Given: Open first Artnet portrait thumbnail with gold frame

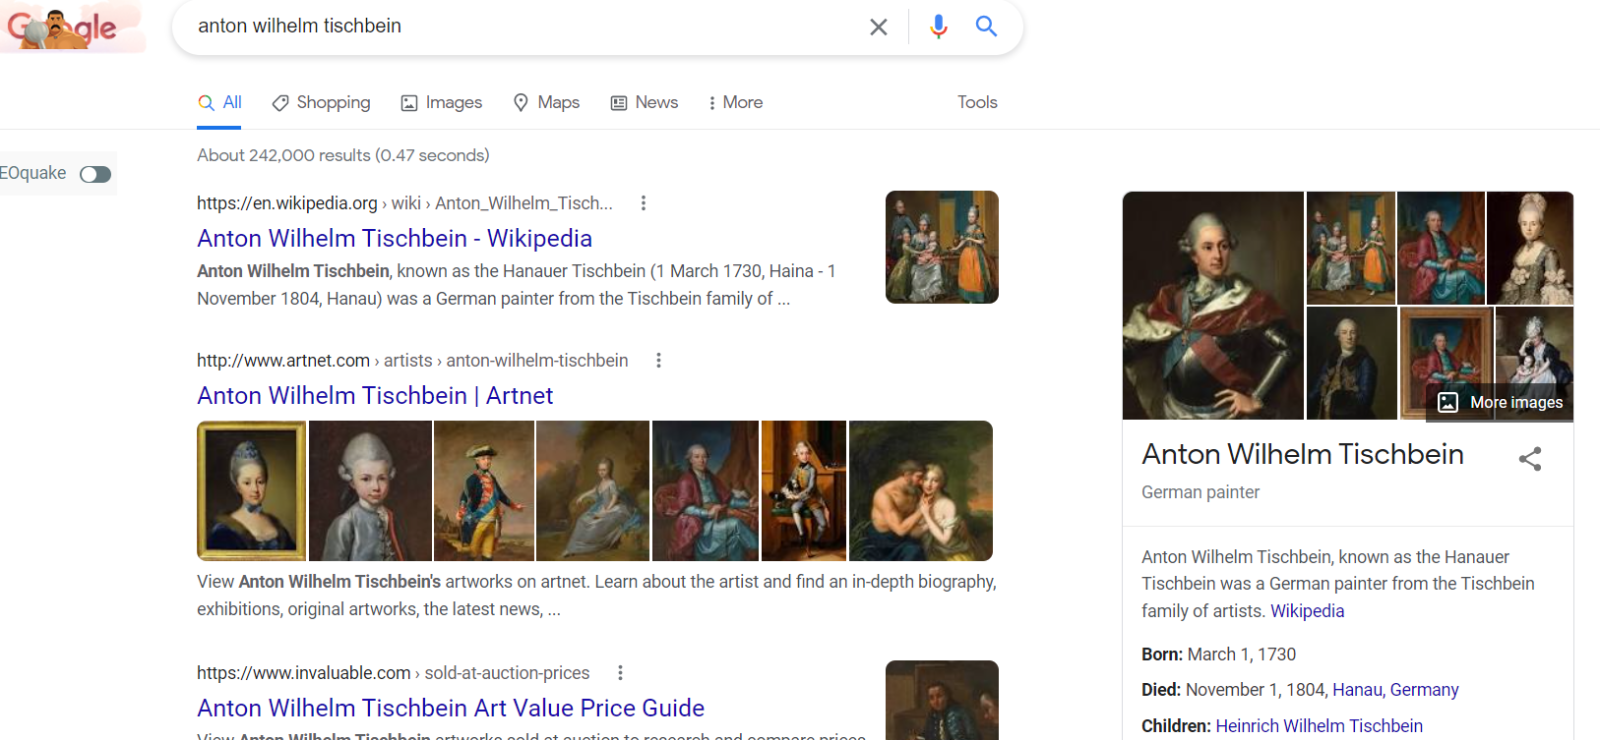Looking at the screenshot, I should coord(252,490).
